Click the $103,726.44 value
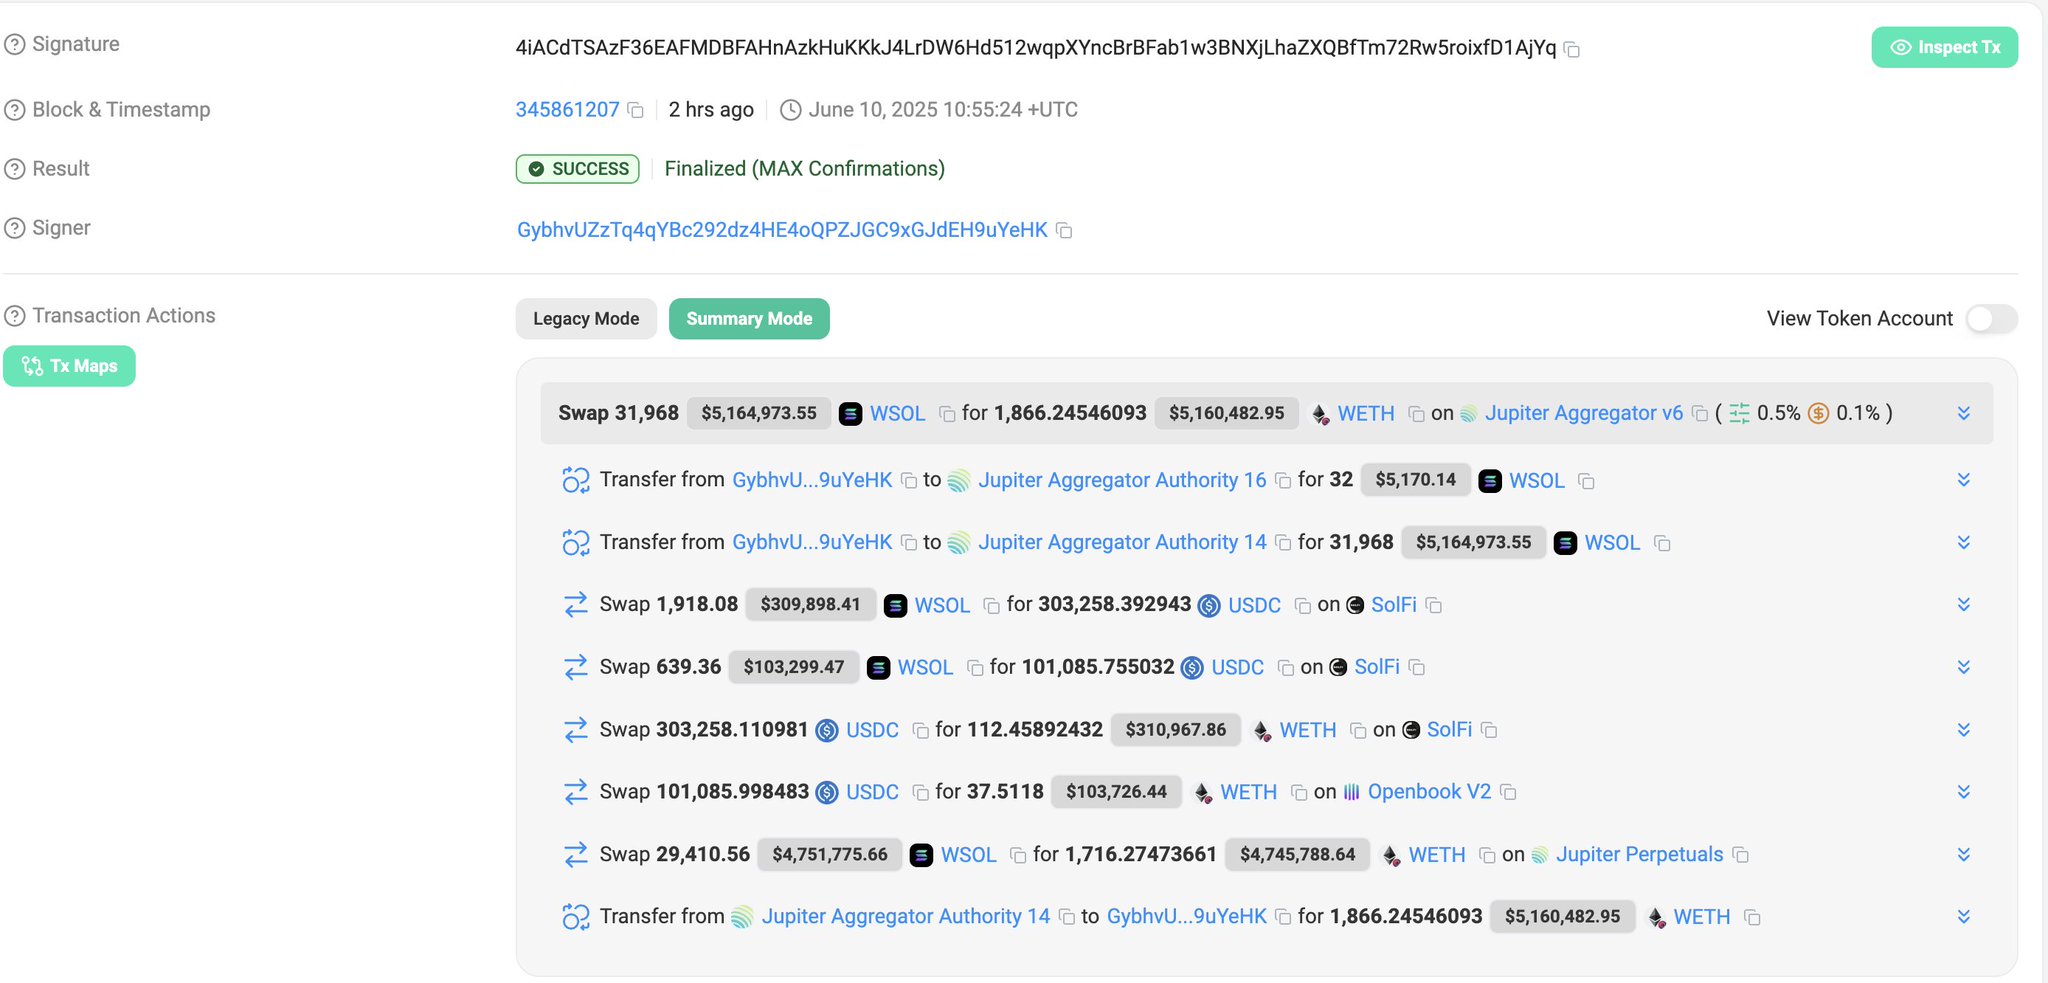Screen dimensions: 2048x983 point(1117,792)
